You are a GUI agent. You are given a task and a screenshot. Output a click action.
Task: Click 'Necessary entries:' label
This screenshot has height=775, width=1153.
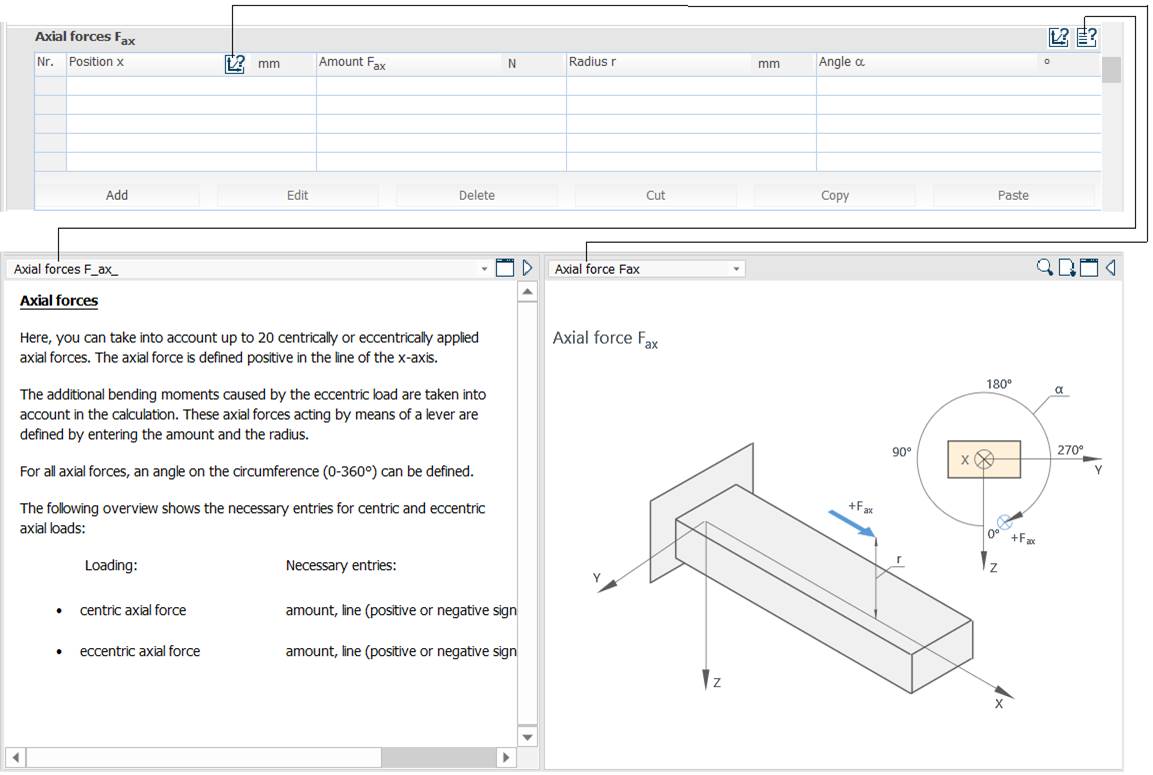pyautogui.click(x=341, y=565)
